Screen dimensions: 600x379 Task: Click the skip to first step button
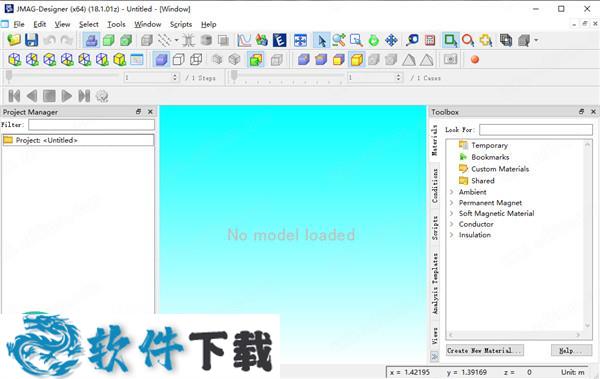(x=14, y=96)
